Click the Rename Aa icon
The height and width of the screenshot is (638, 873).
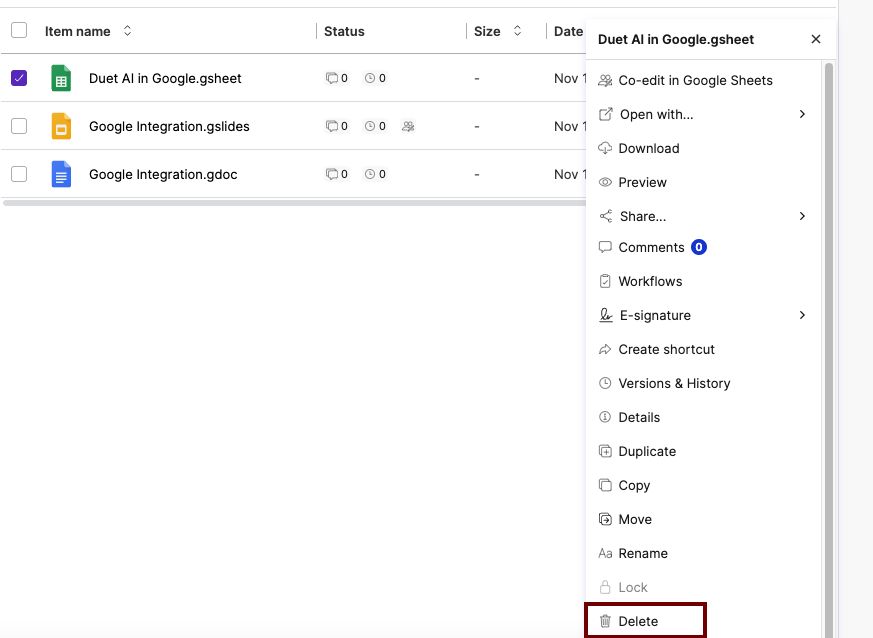tap(605, 553)
